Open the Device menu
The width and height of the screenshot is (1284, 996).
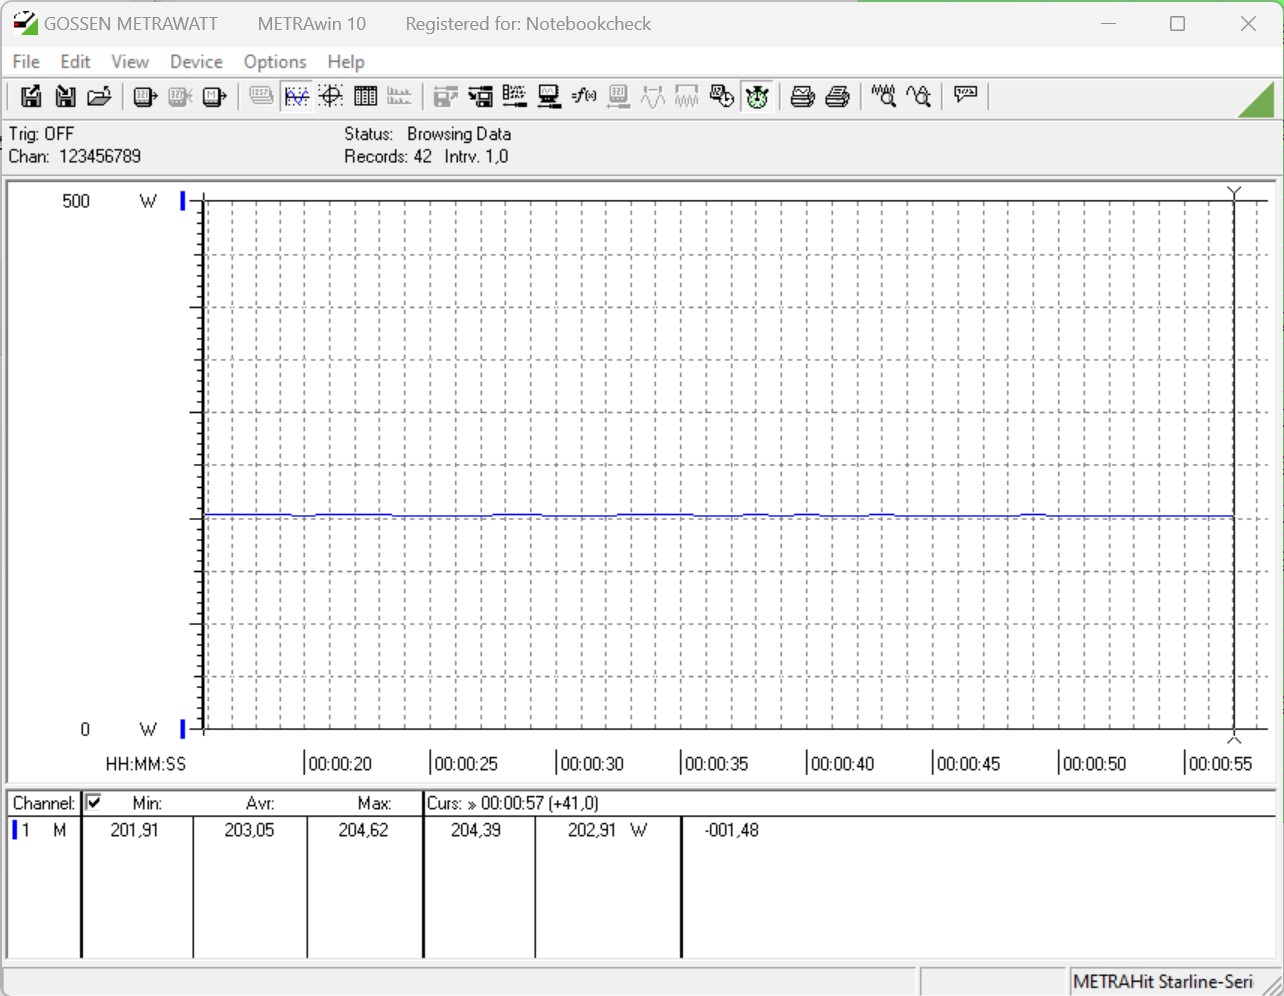196,62
